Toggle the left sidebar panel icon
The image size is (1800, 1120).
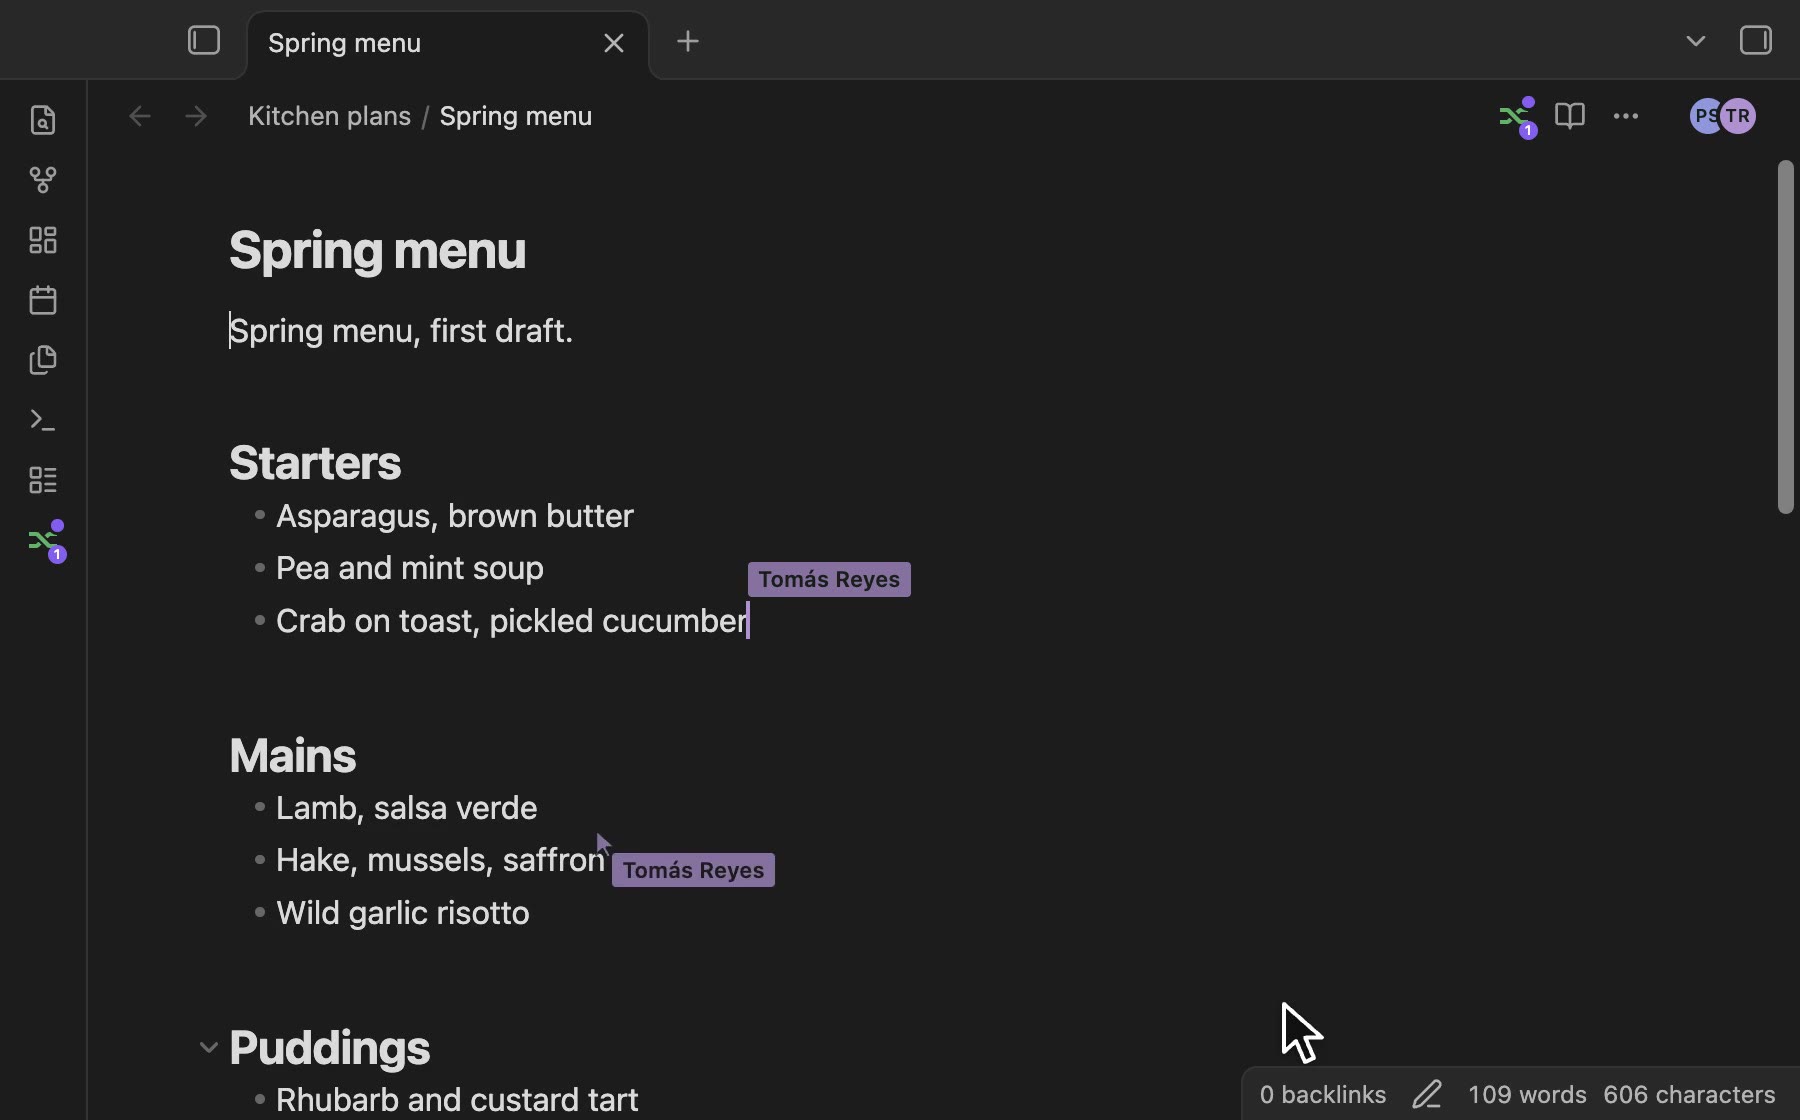point(204,41)
